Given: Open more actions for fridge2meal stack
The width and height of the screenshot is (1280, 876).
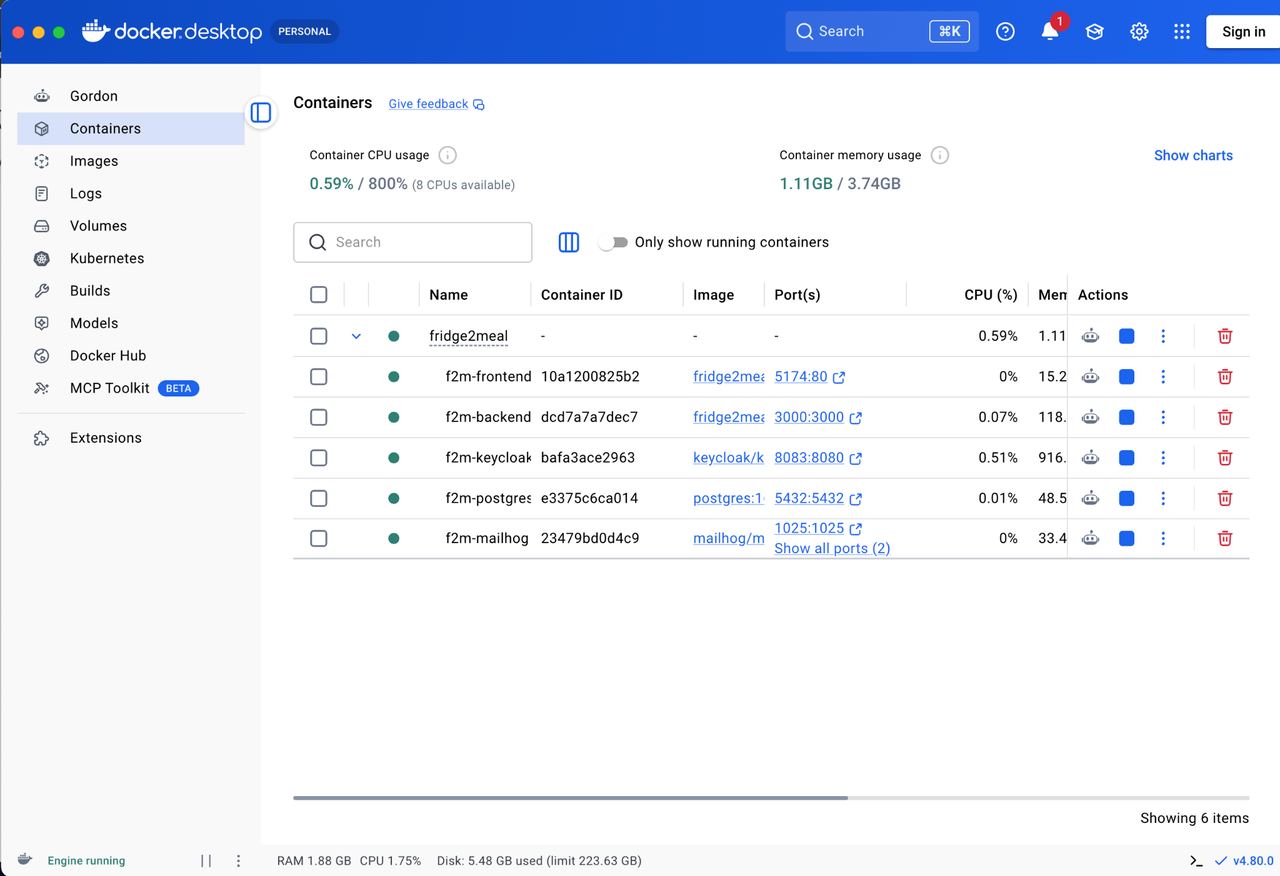Looking at the screenshot, I should click(x=1163, y=336).
